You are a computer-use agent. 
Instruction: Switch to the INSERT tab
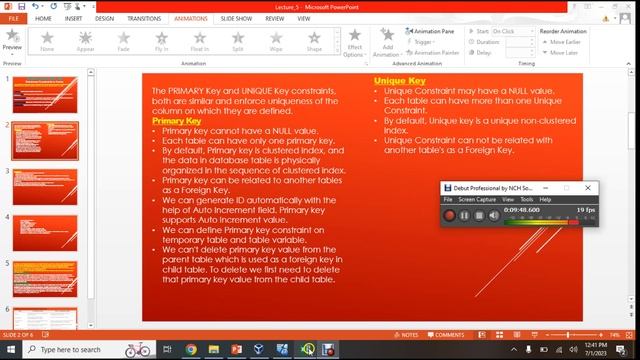(x=73, y=19)
